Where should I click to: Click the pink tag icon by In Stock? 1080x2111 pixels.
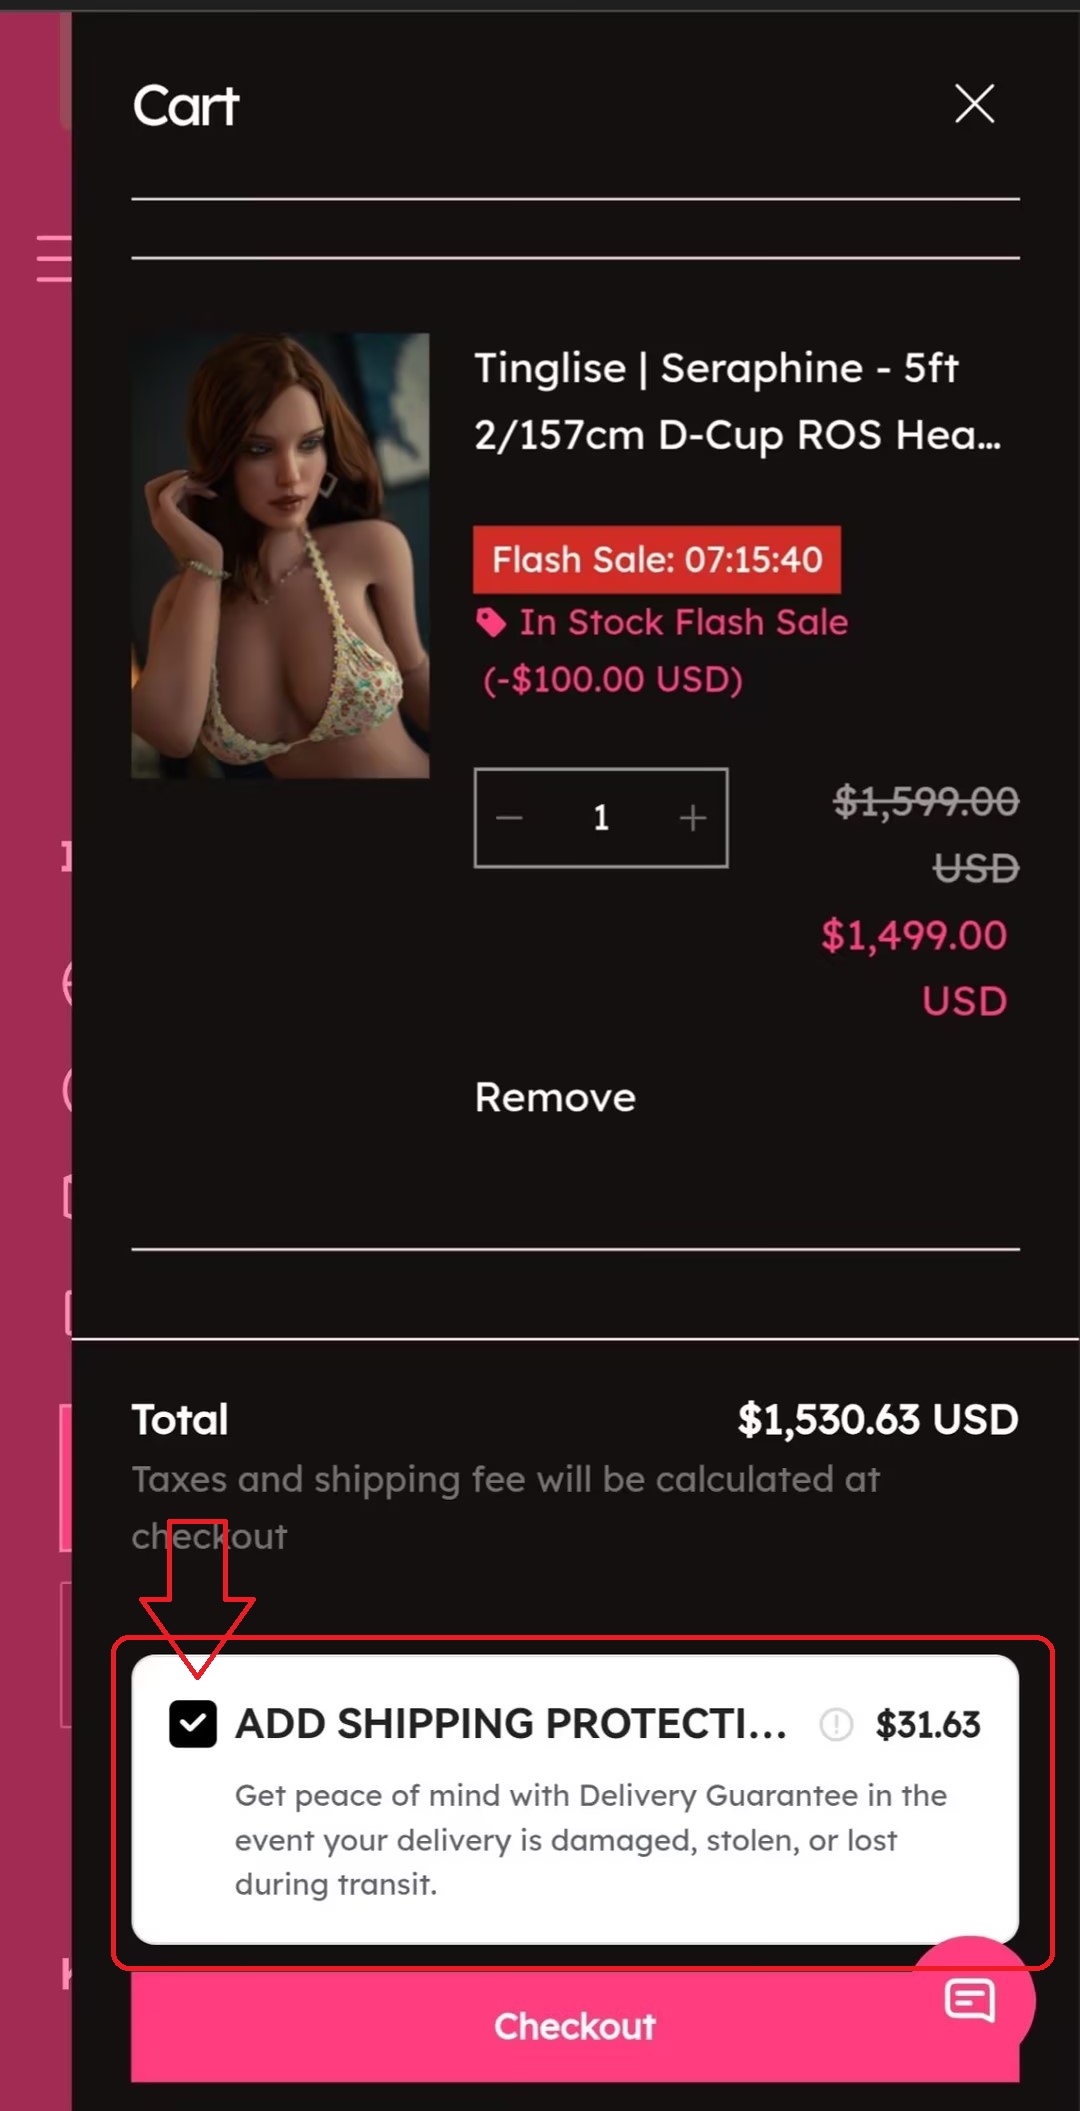490,622
